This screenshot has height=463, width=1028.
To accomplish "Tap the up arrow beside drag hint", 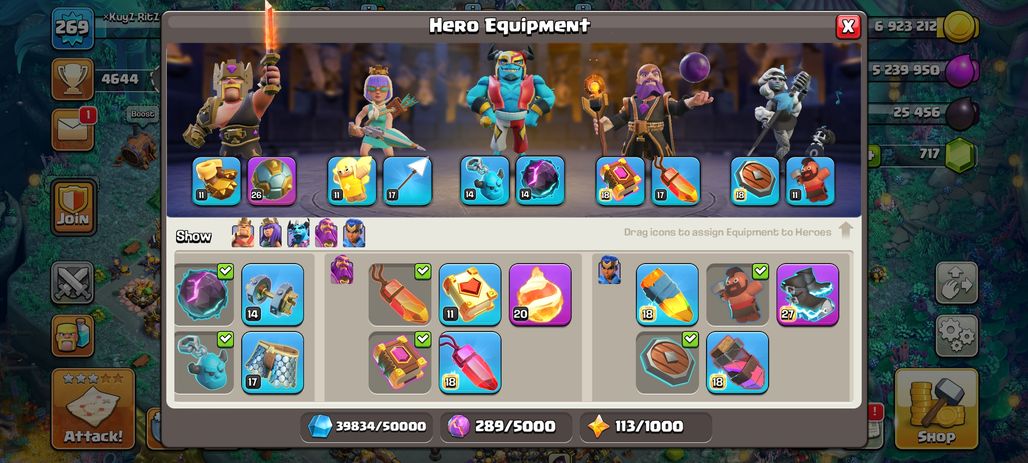I will click(x=845, y=230).
